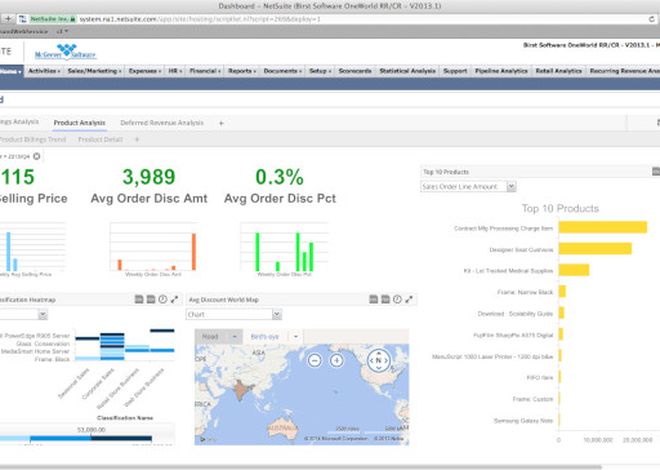Image resolution: width=660 pixels, height=470 pixels.
Task: Switch to the Deferred Revenue Analysis tab
Action: point(162,123)
